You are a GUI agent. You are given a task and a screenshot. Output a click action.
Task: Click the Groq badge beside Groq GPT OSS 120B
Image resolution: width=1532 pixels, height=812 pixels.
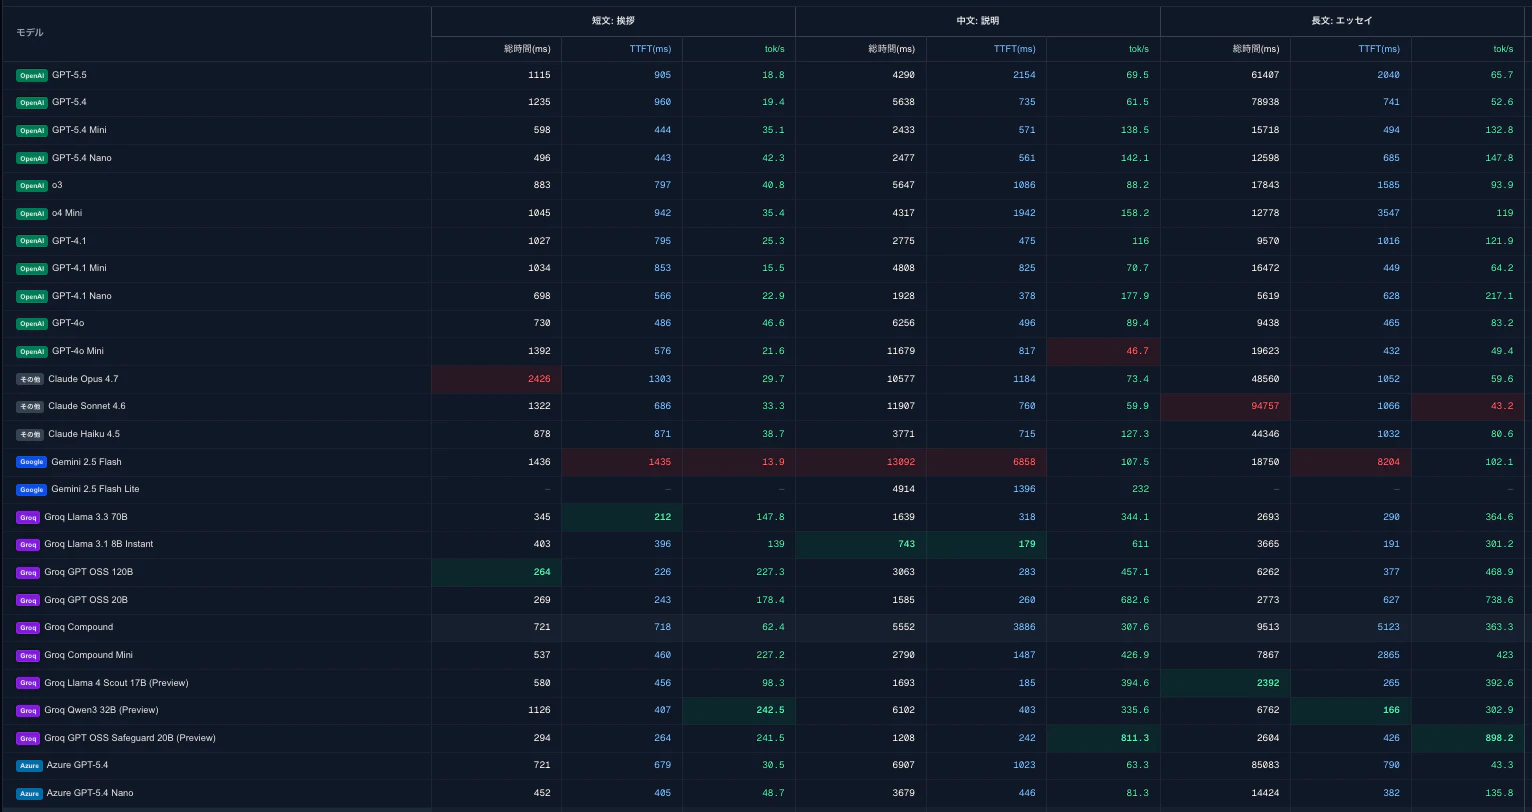[28, 572]
